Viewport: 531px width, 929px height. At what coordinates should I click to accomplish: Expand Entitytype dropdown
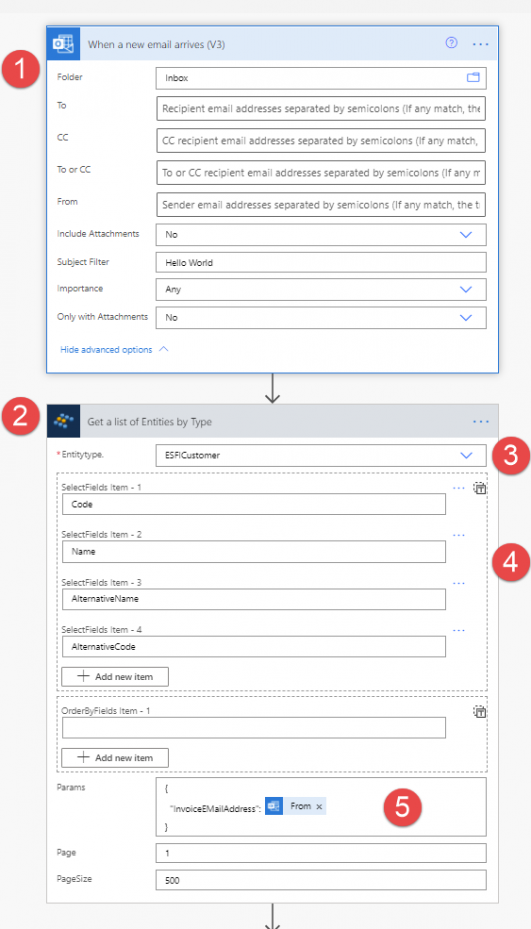pyautogui.click(x=466, y=456)
